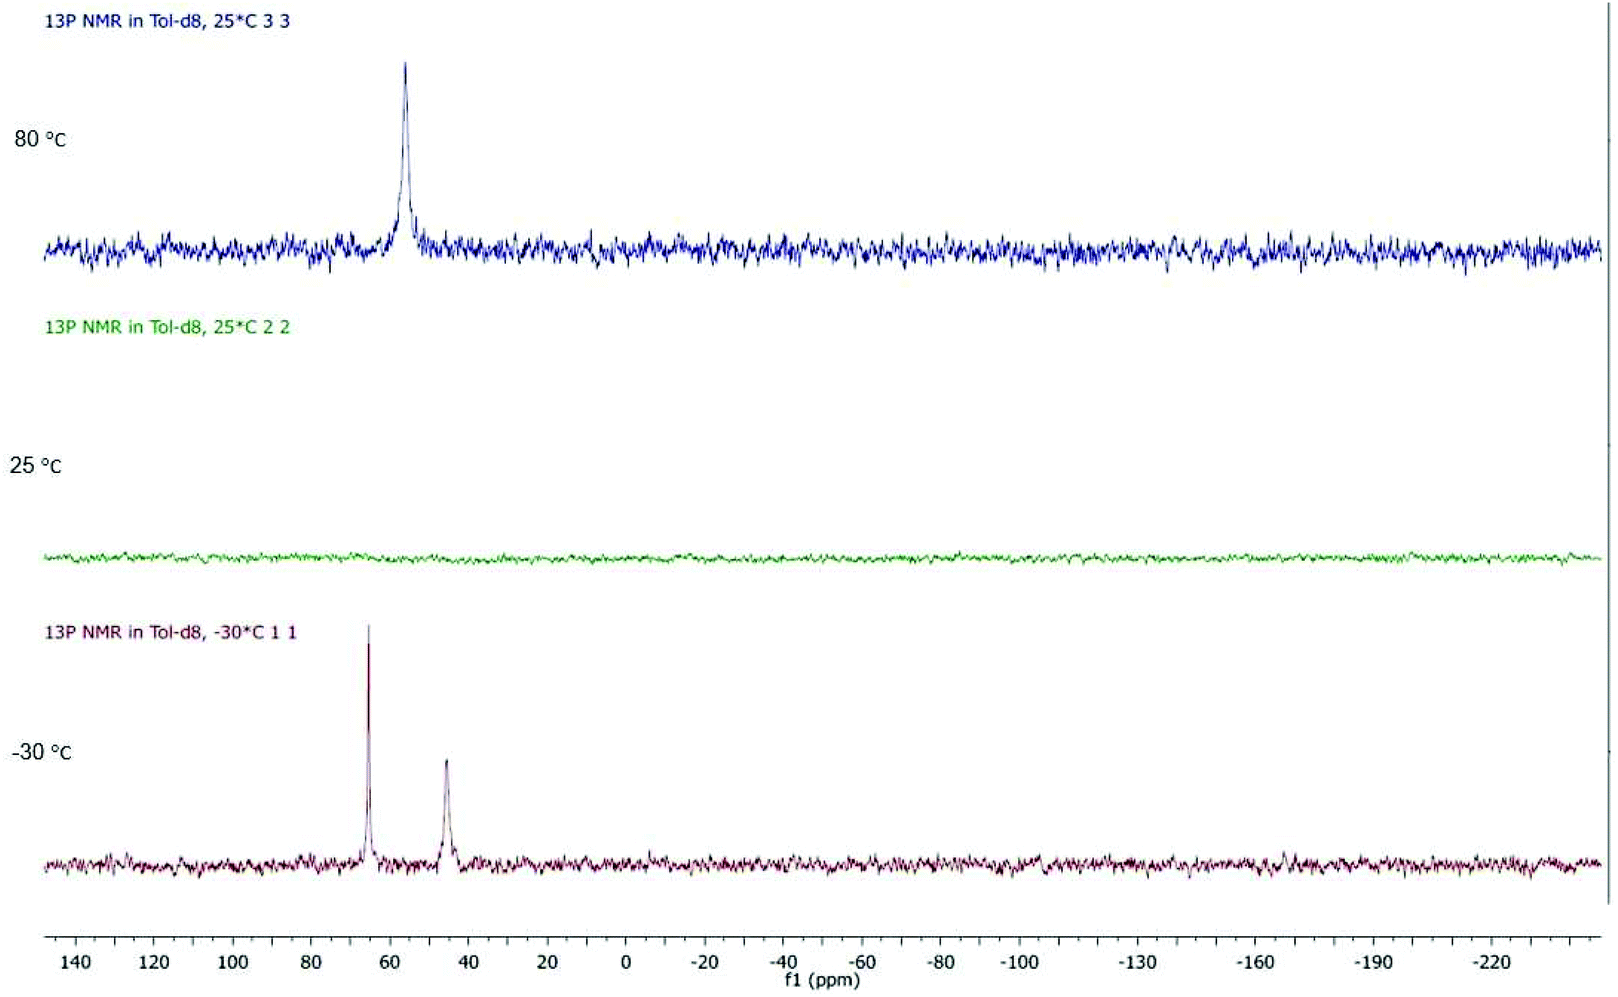Click the '140' axis tick label

(x=76, y=962)
